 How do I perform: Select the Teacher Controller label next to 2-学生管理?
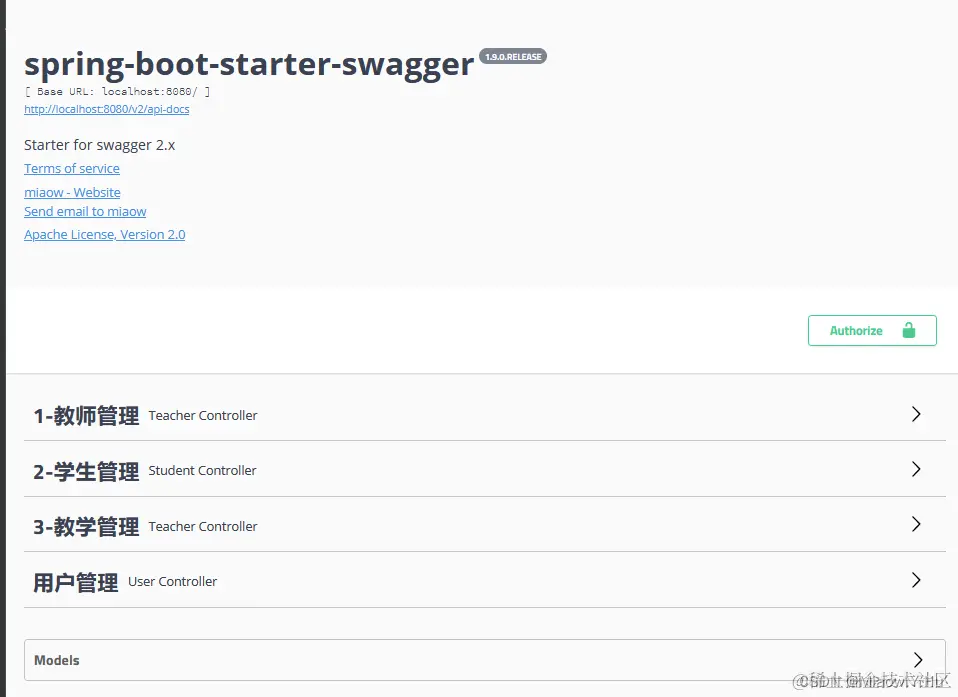pos(202,470)
